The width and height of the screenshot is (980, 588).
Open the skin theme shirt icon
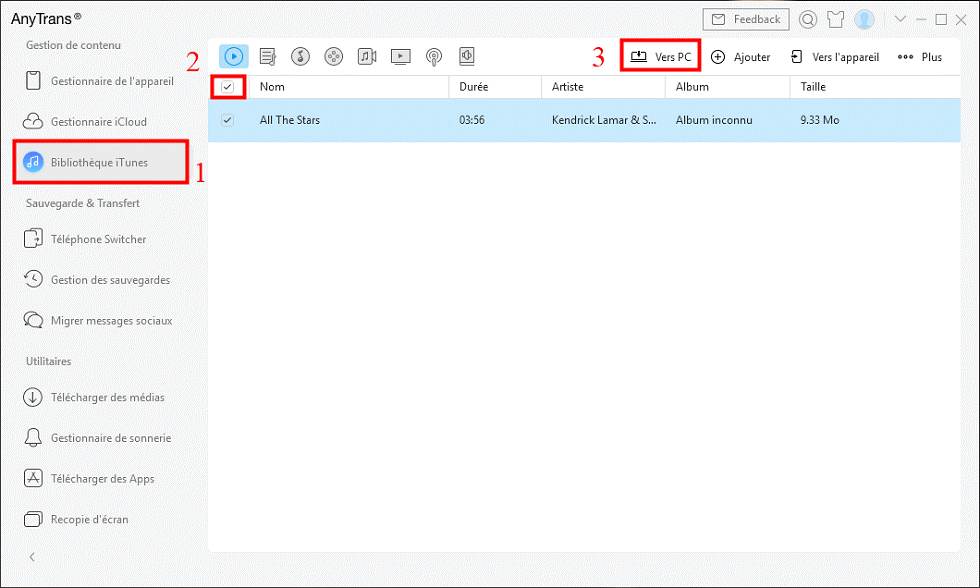point(836,19)
